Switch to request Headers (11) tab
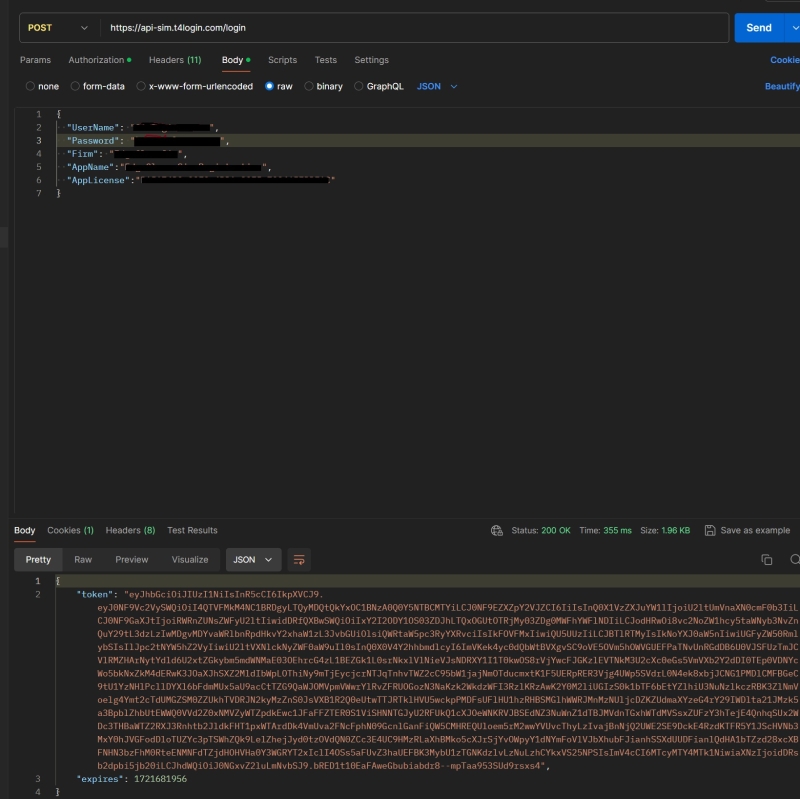Image resolution: width=800 pixels, height=799 pixels. point(174,60)
